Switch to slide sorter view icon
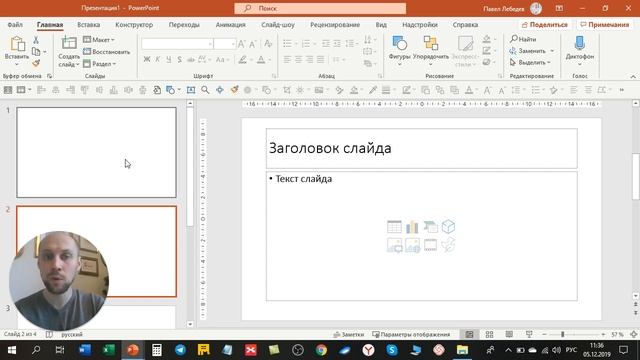The image size is (640, 360). [489, 334]
